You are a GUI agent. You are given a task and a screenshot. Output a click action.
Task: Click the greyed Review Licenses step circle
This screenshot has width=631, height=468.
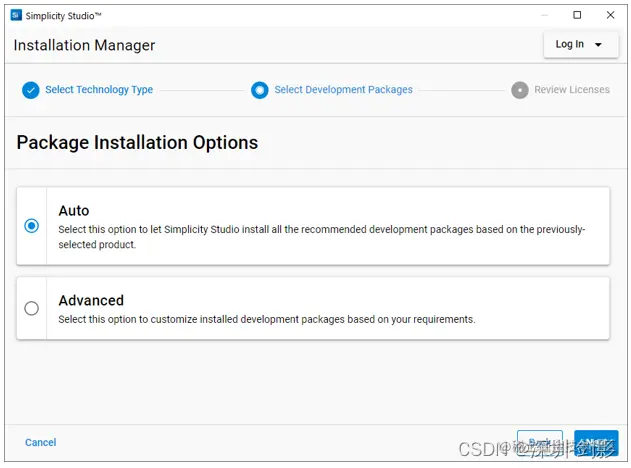[x=520, y=90]
